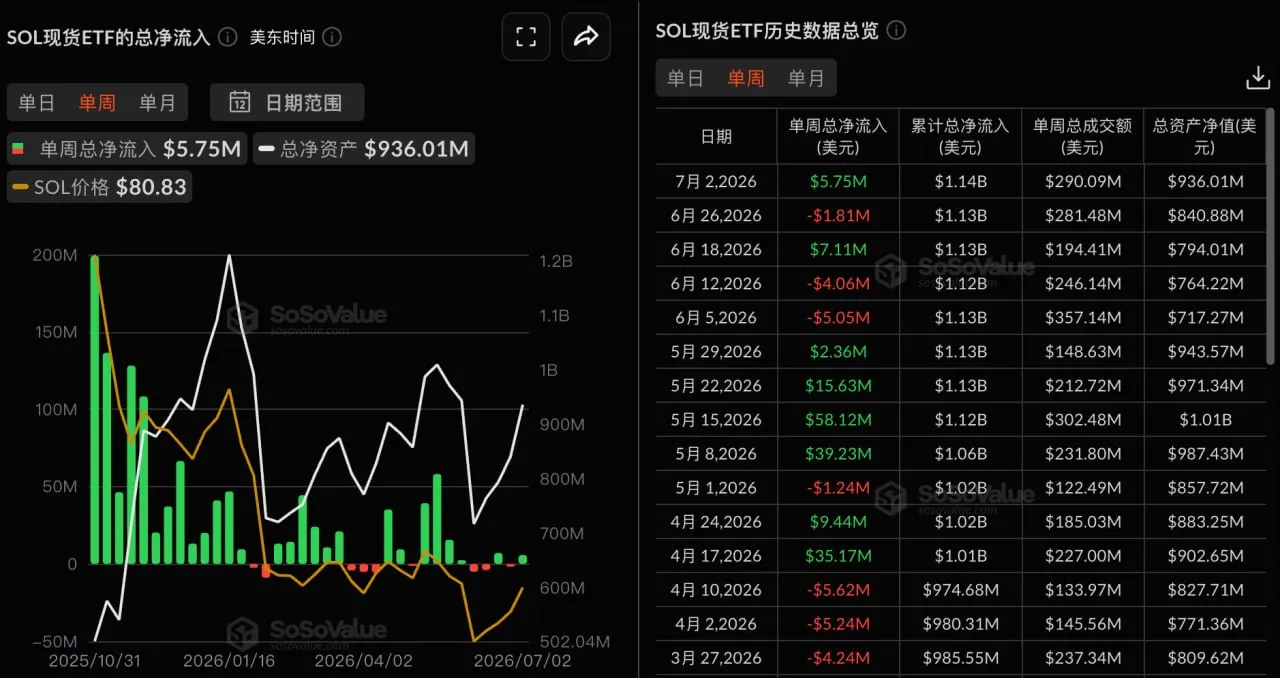This screenshot has height=678, width=1280.
Task: Switch chart to 单月 view
Action: click(157, 102)
